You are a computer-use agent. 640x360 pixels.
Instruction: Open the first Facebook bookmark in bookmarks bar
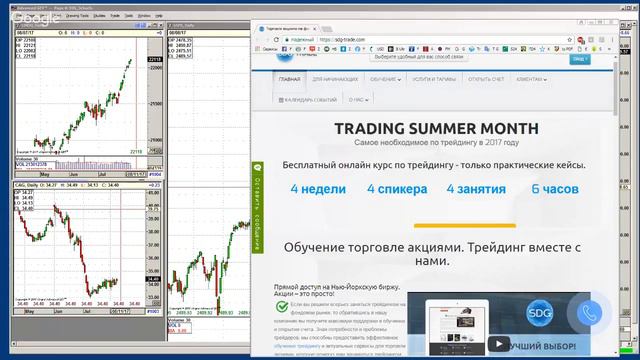(x=284, y=49)
